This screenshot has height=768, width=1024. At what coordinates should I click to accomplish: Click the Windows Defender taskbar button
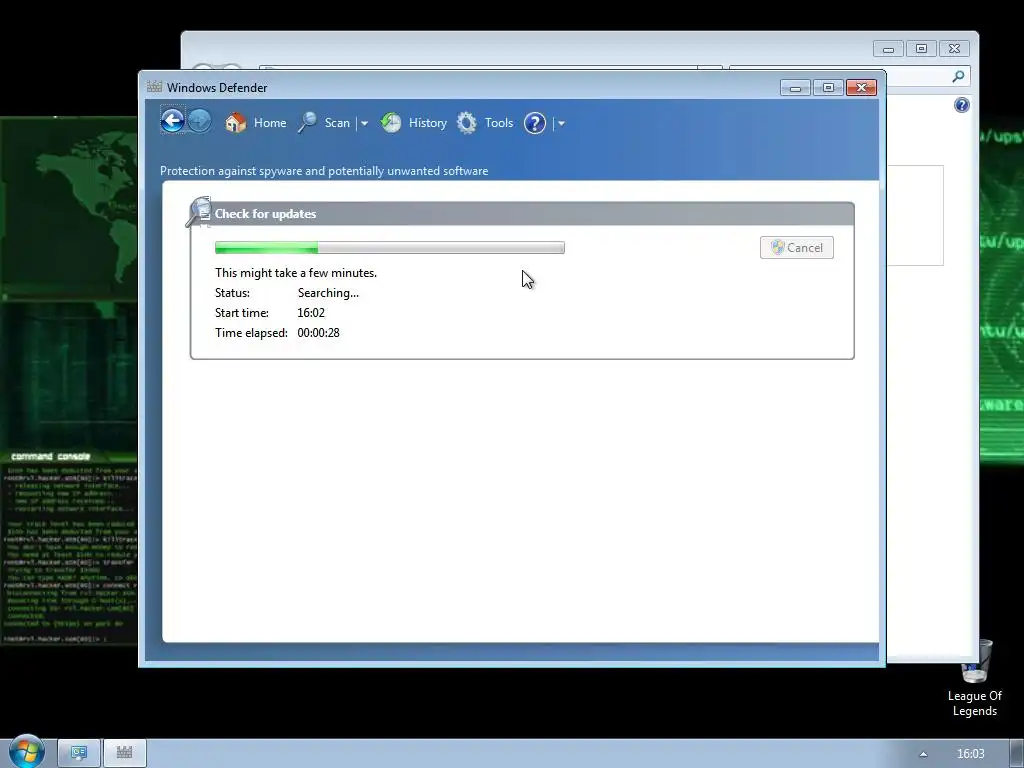[125, 753]
